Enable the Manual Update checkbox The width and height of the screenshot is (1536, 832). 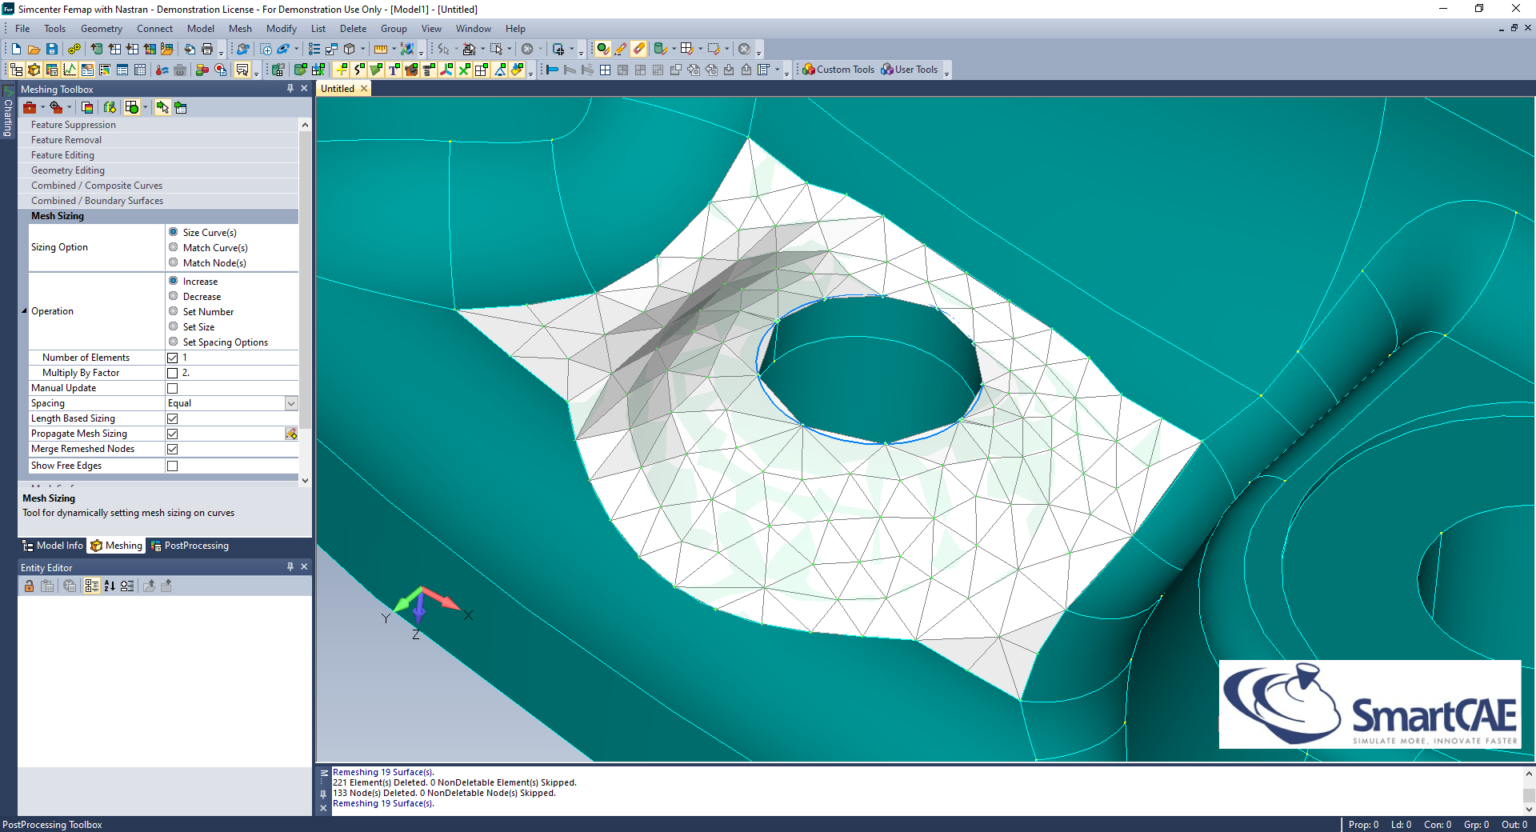tap(172, 388)
